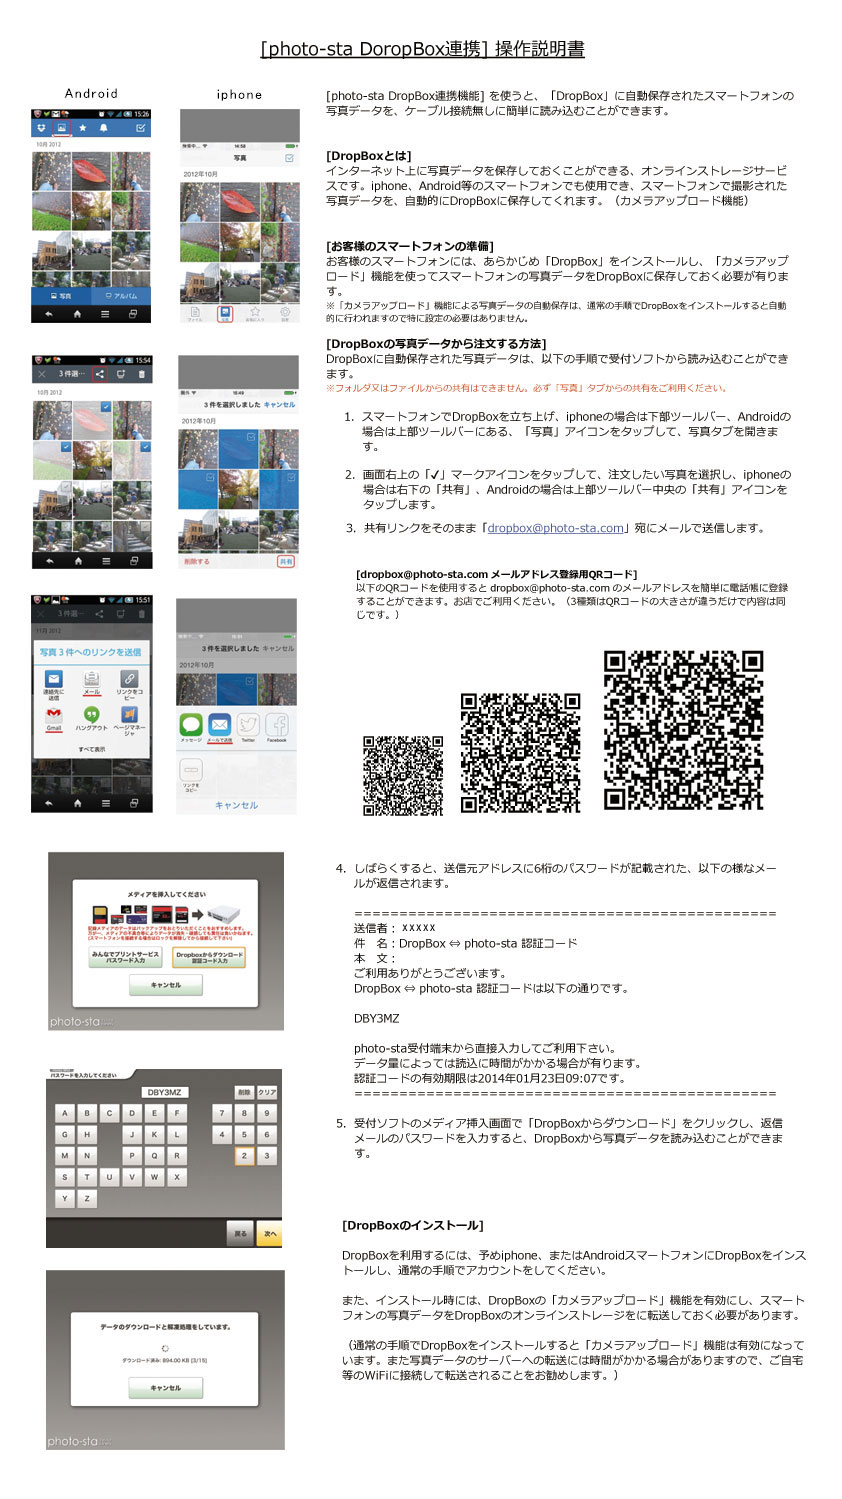Tap the red 削除する button on iPhone
842x1499 pixels.
click(x=197, y=562)
